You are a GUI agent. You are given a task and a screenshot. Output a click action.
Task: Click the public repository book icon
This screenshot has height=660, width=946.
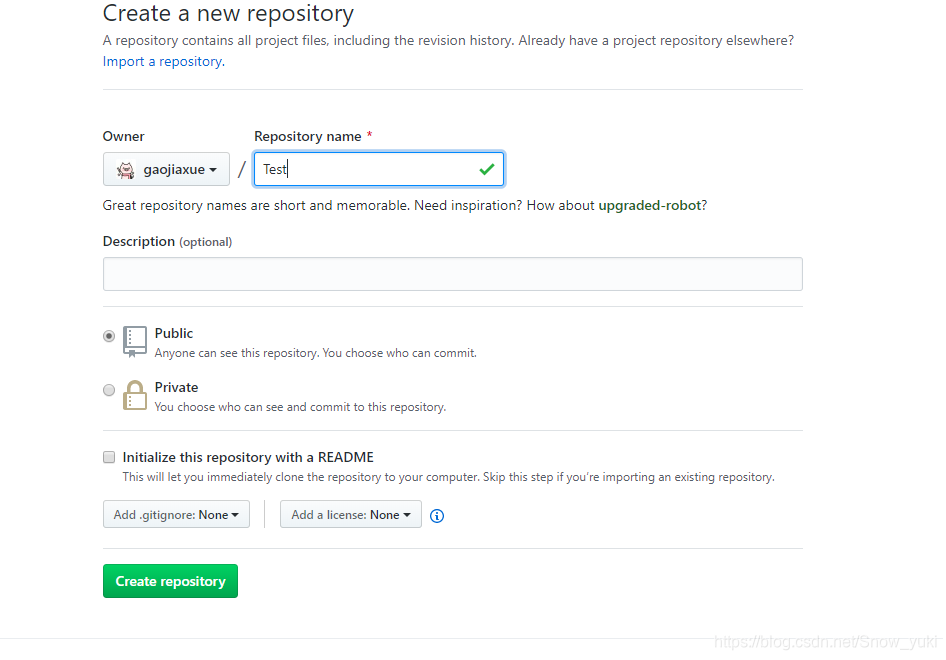pos(135,341)
